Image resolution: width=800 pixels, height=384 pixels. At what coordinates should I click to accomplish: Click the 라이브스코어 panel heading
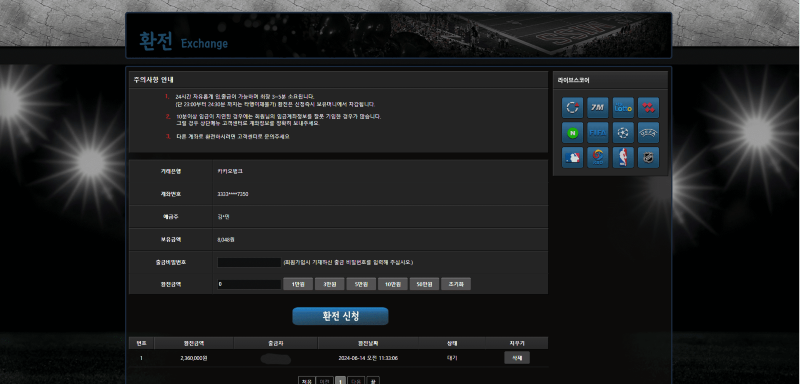573,80
